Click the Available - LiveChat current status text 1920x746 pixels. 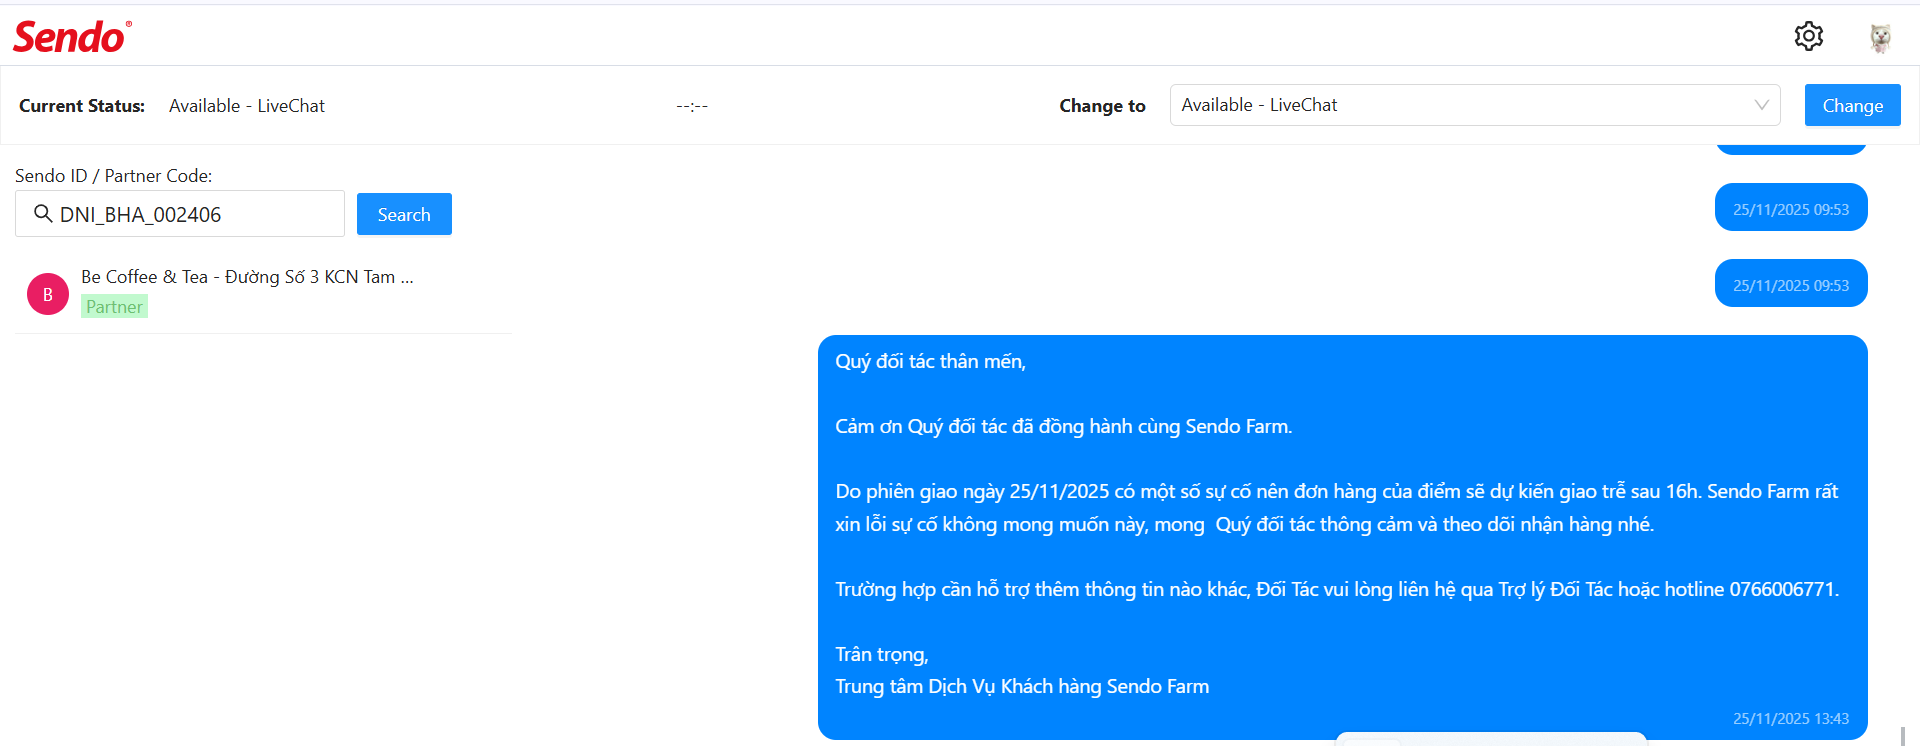pos(247,106)
